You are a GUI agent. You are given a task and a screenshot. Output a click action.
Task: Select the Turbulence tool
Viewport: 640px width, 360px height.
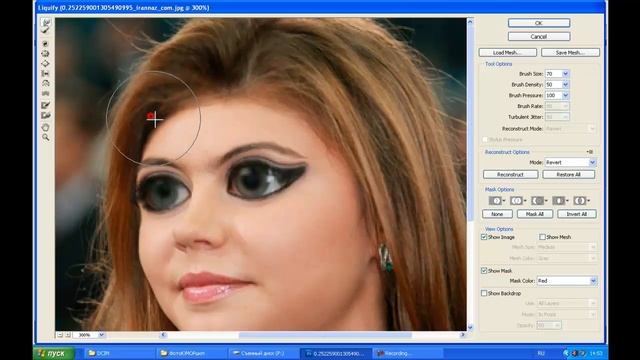tap(46, 94)
